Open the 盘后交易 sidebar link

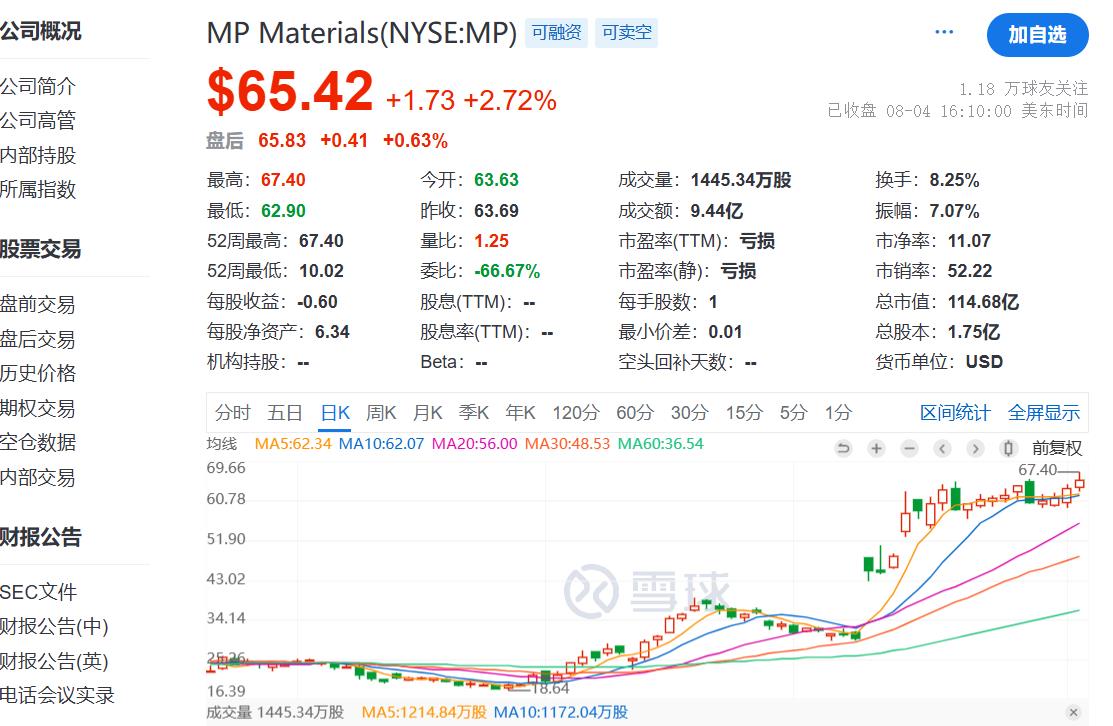38,339
